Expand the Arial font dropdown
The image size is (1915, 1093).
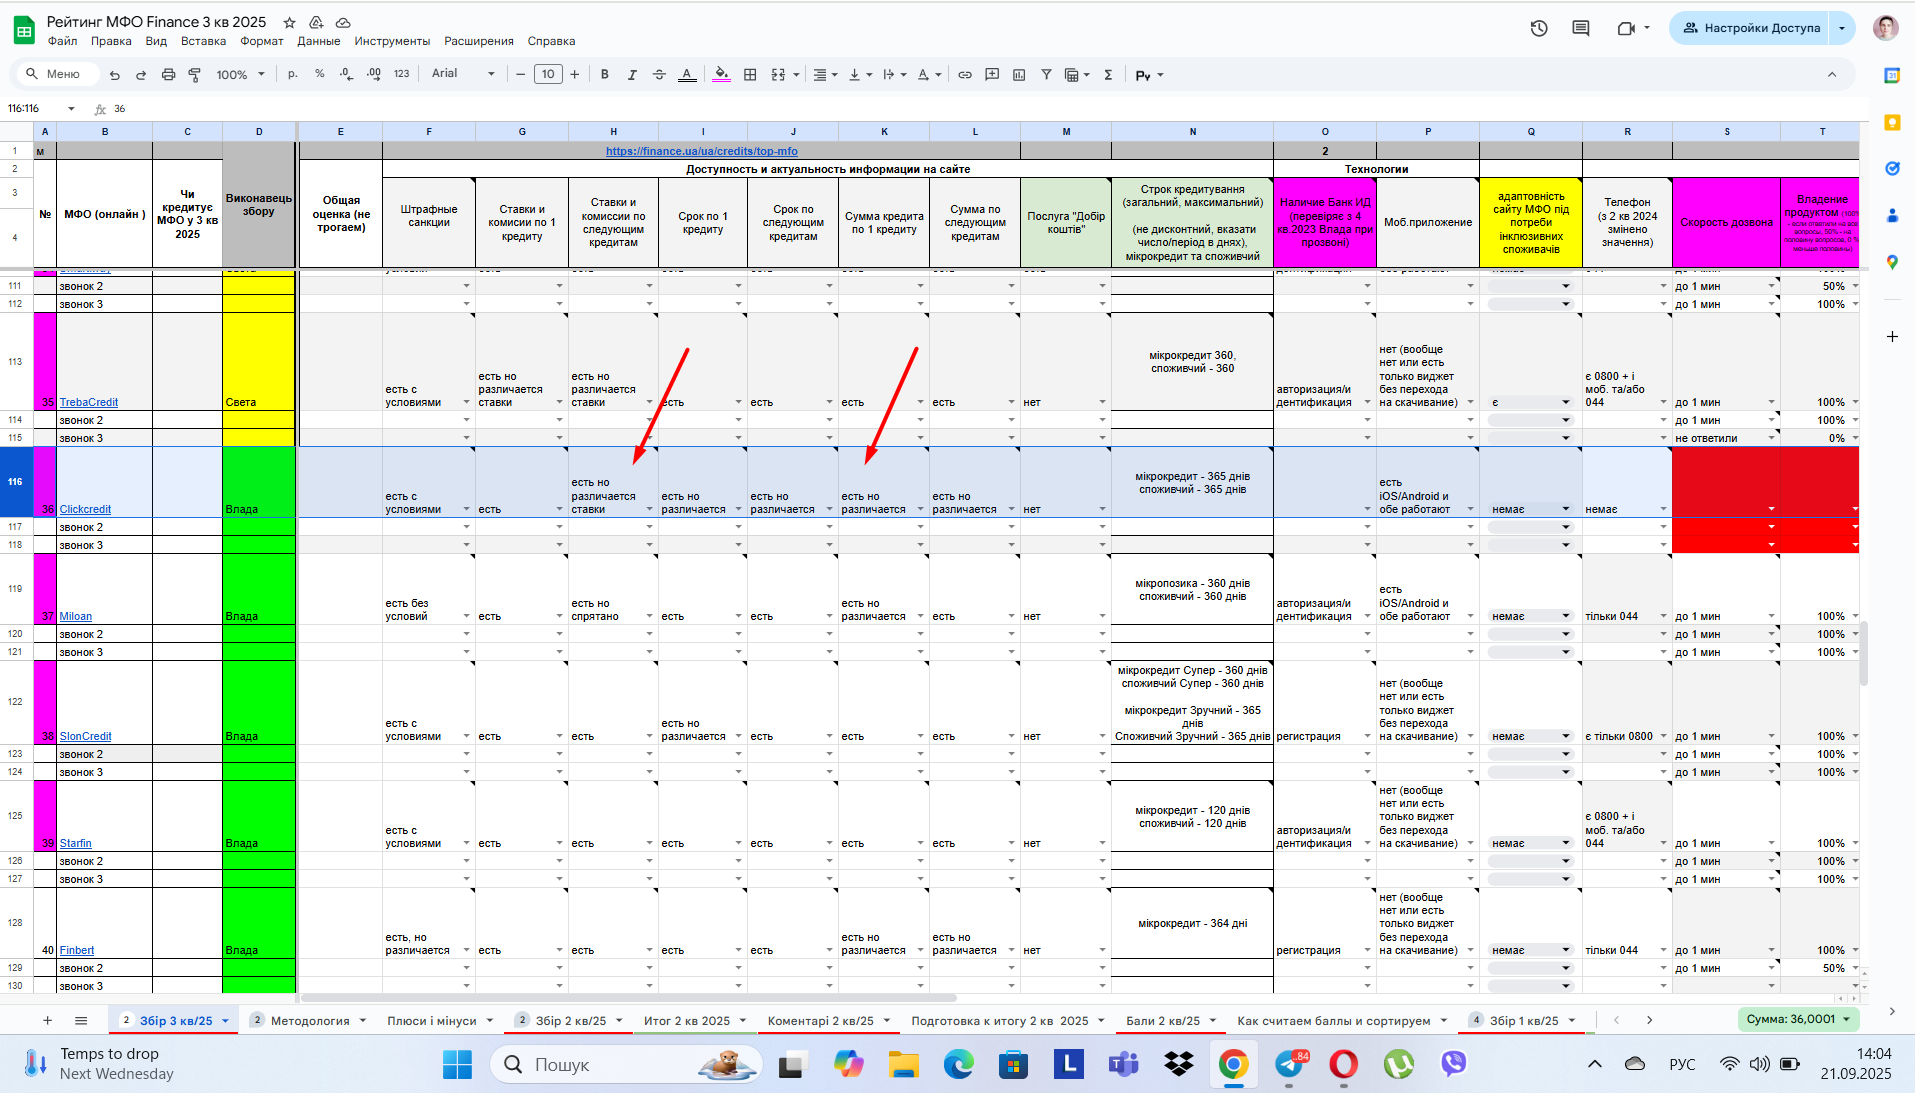click(463, 74)
